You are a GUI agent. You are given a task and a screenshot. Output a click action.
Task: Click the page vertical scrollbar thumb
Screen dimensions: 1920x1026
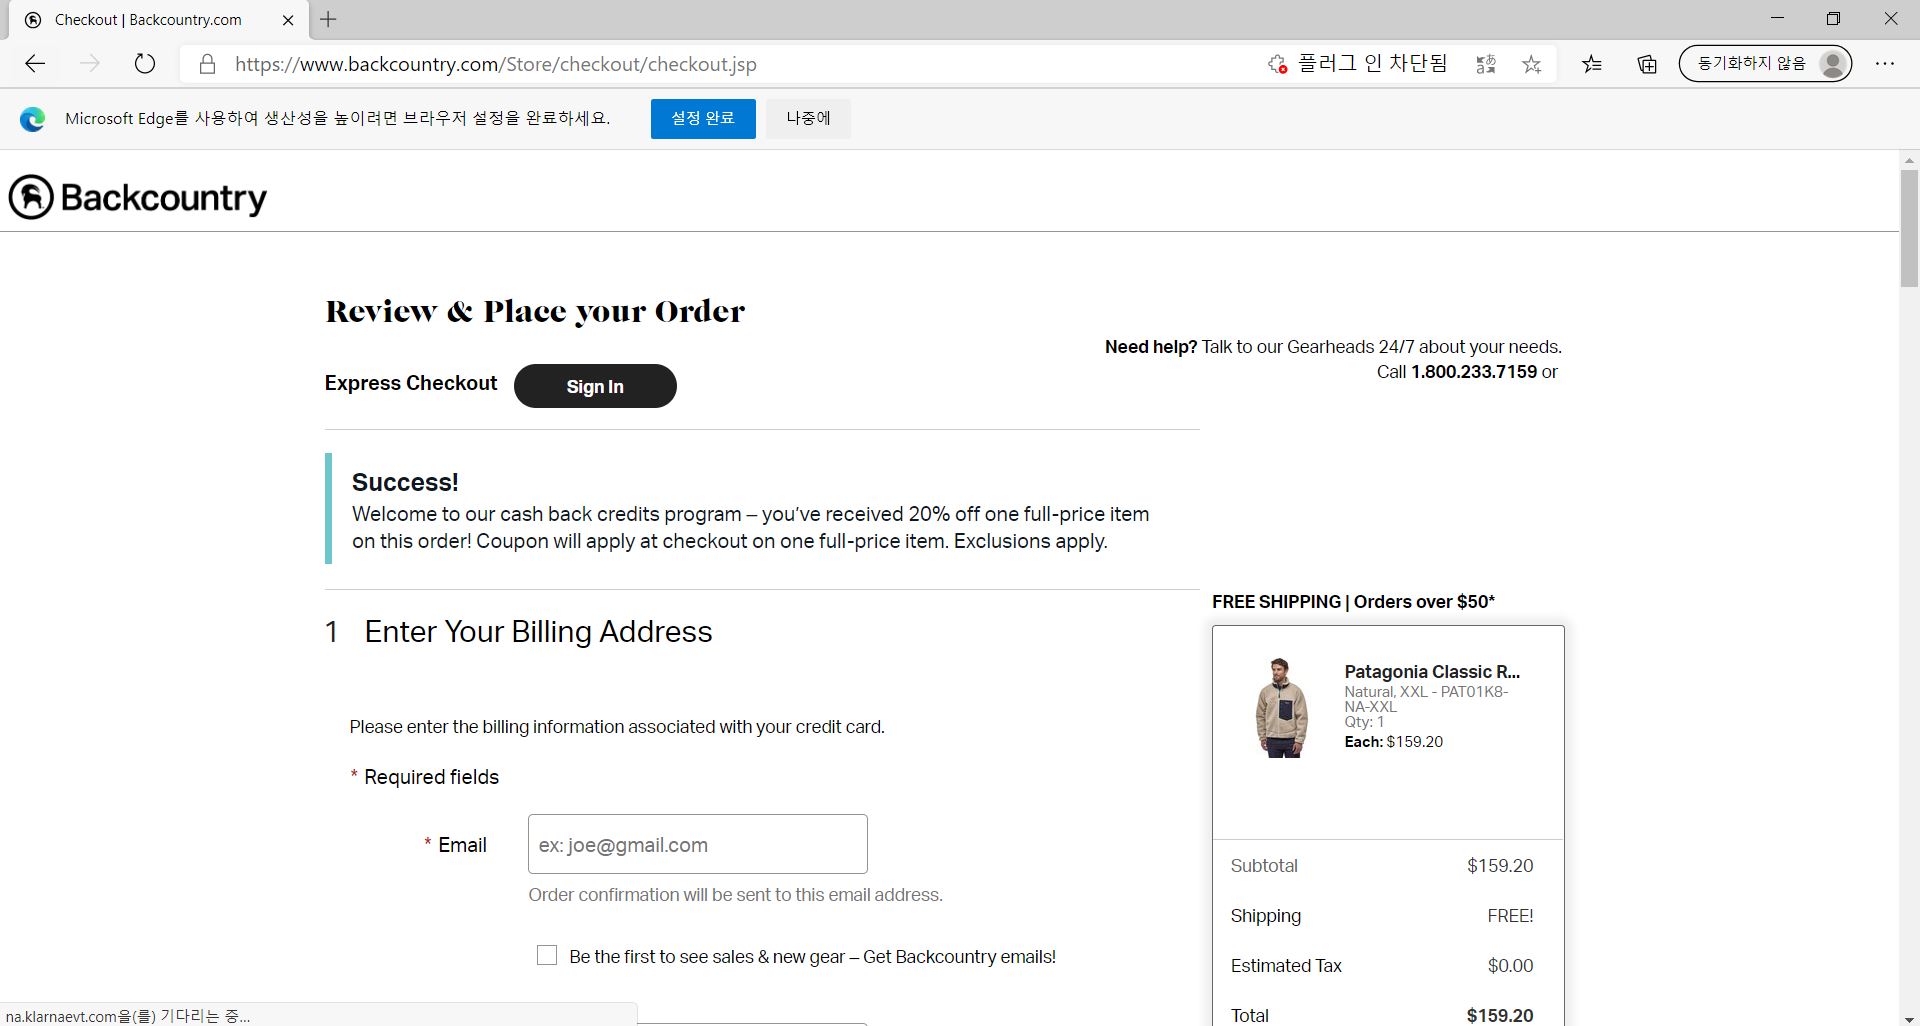(x=1909, y=229)
